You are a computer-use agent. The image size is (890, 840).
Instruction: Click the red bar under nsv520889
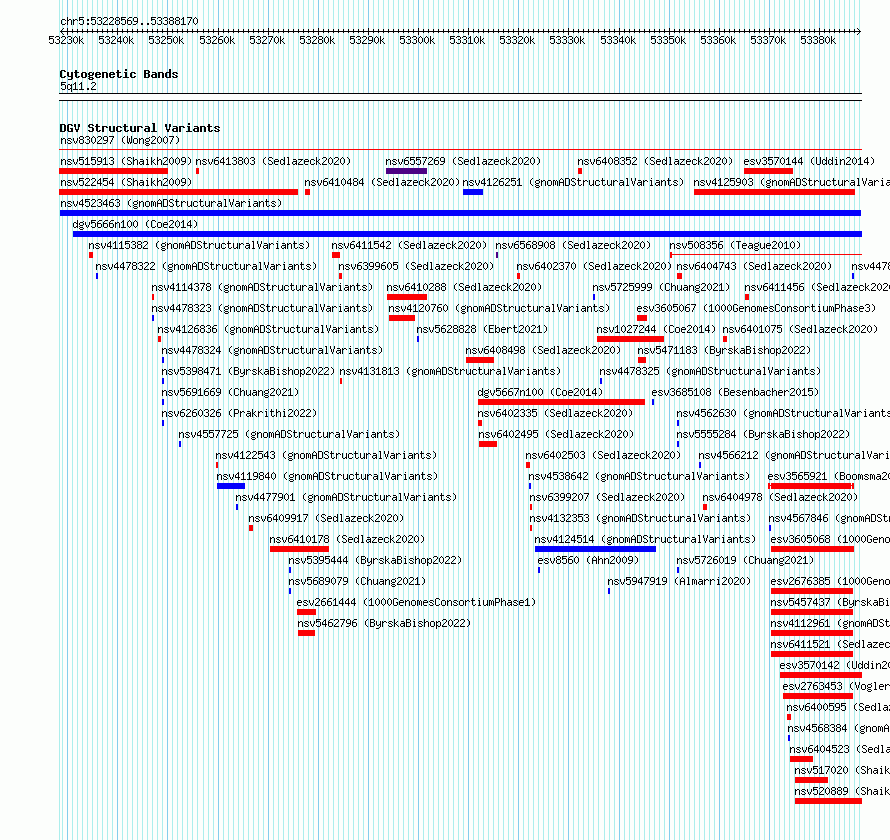828,801
